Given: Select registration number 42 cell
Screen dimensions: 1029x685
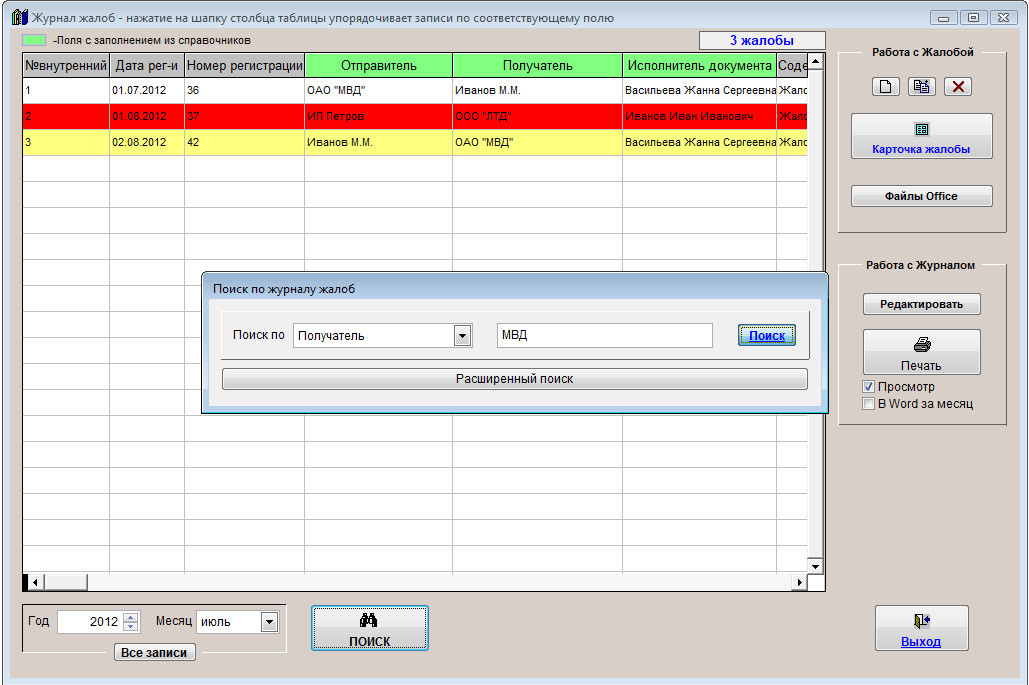Looking at the screenshot, I should (x=244, y=142).
